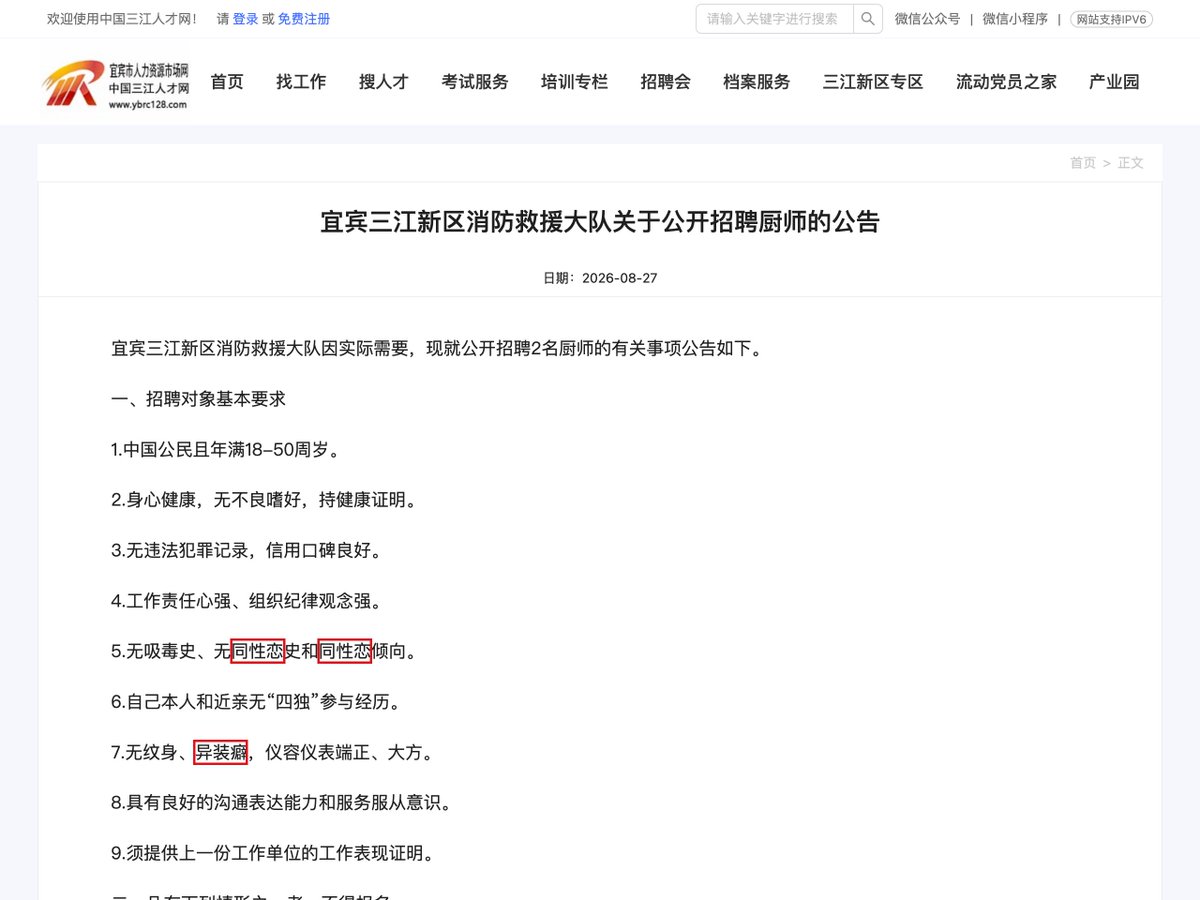Click the announcement title about 公开招聘厨师
This screenshot has width=1200, height=900.
coord(600,222)
